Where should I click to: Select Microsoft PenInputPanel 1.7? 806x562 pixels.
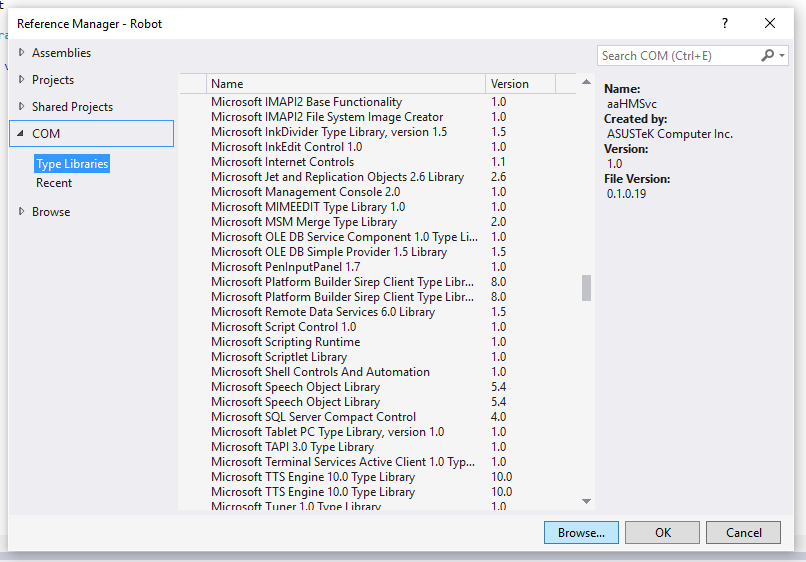pyautogui.click(x=378, y=267)
